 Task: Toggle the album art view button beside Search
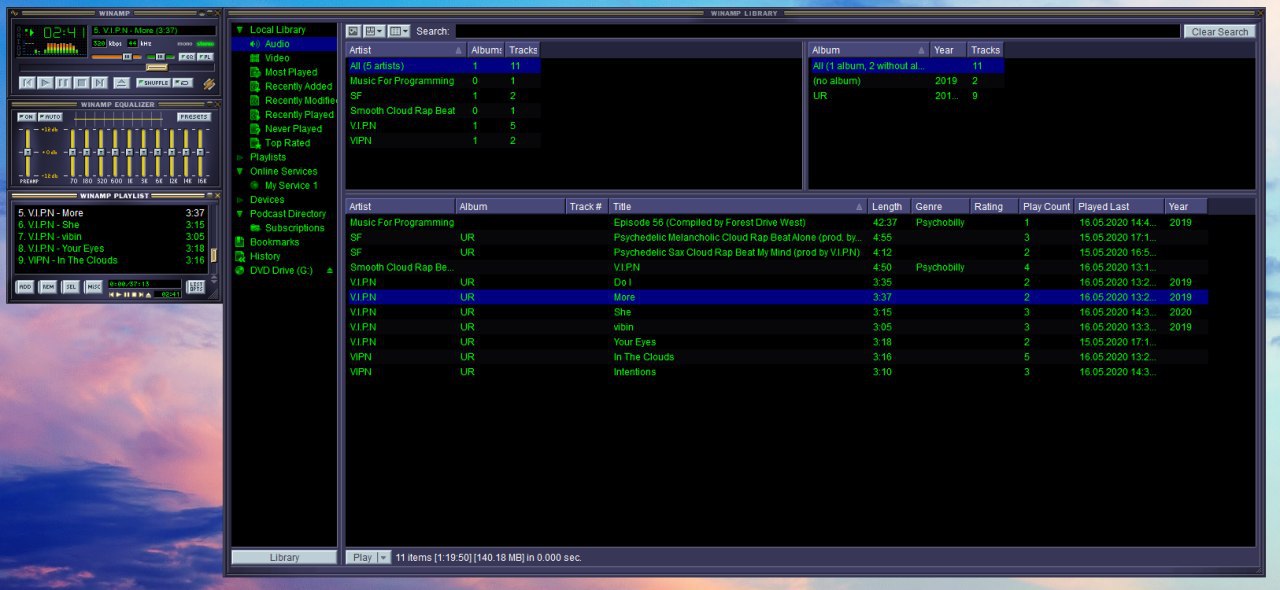point(353,31)
